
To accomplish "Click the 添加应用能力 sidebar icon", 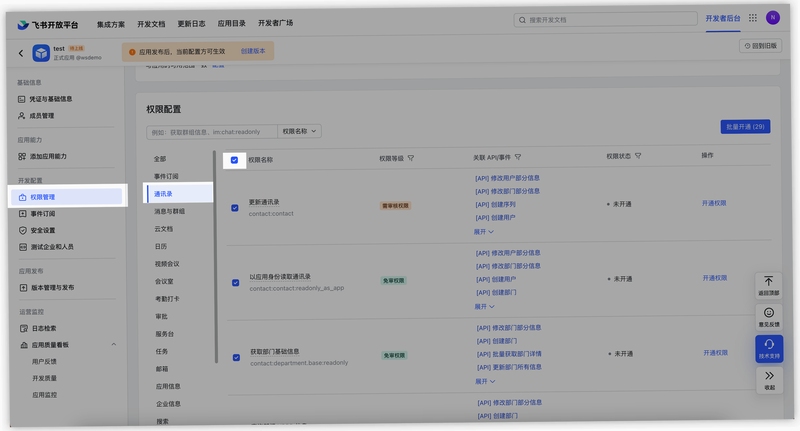I will (22, 157).
